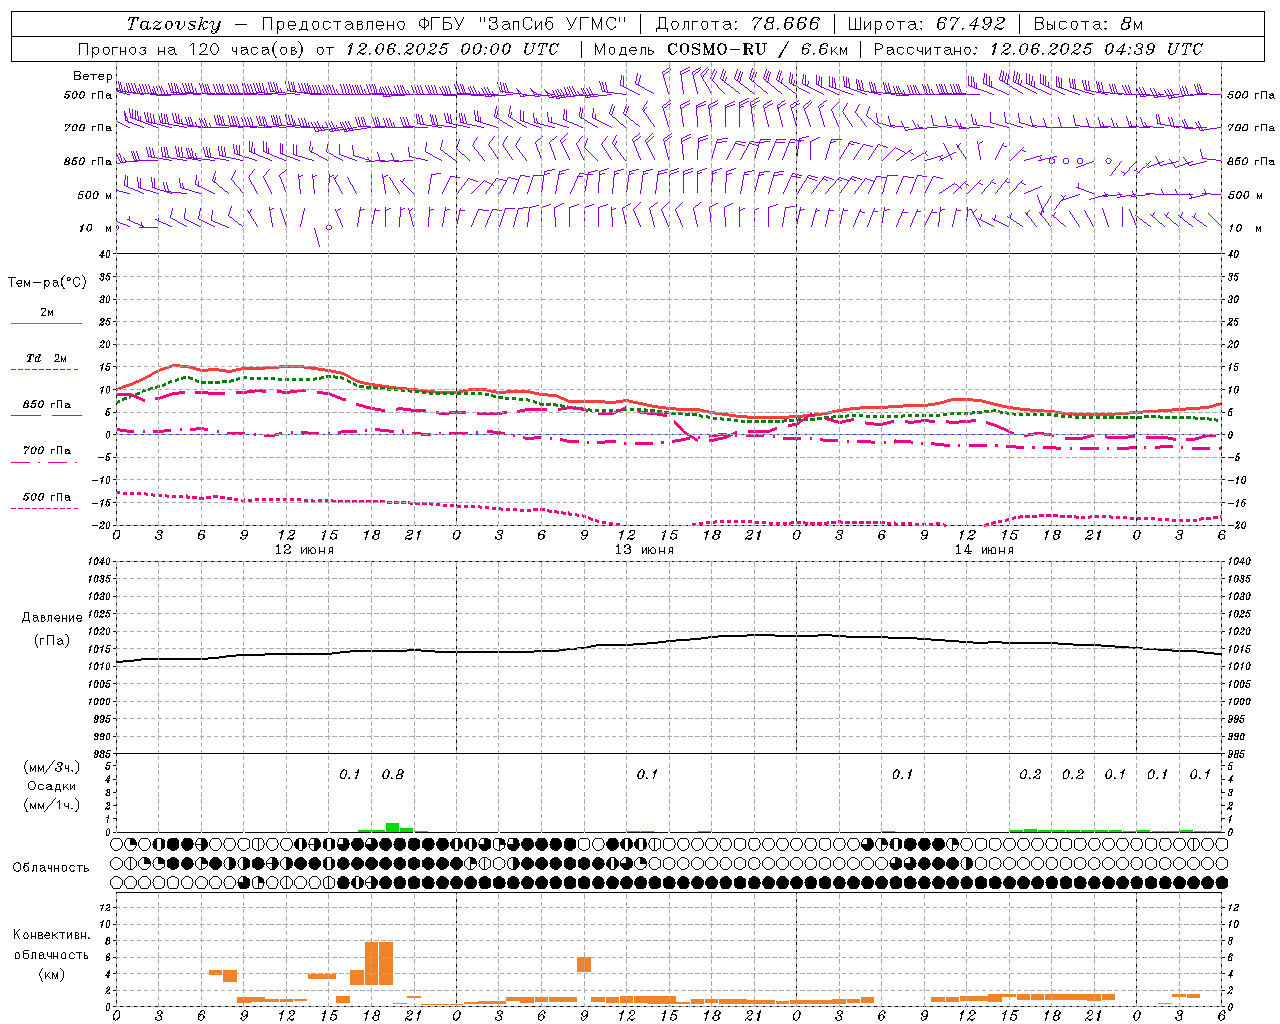Screen dimensions: 1280x1024
Task: Click the longitude value Долгота: 78.666
Action: (x=737, y=24)
